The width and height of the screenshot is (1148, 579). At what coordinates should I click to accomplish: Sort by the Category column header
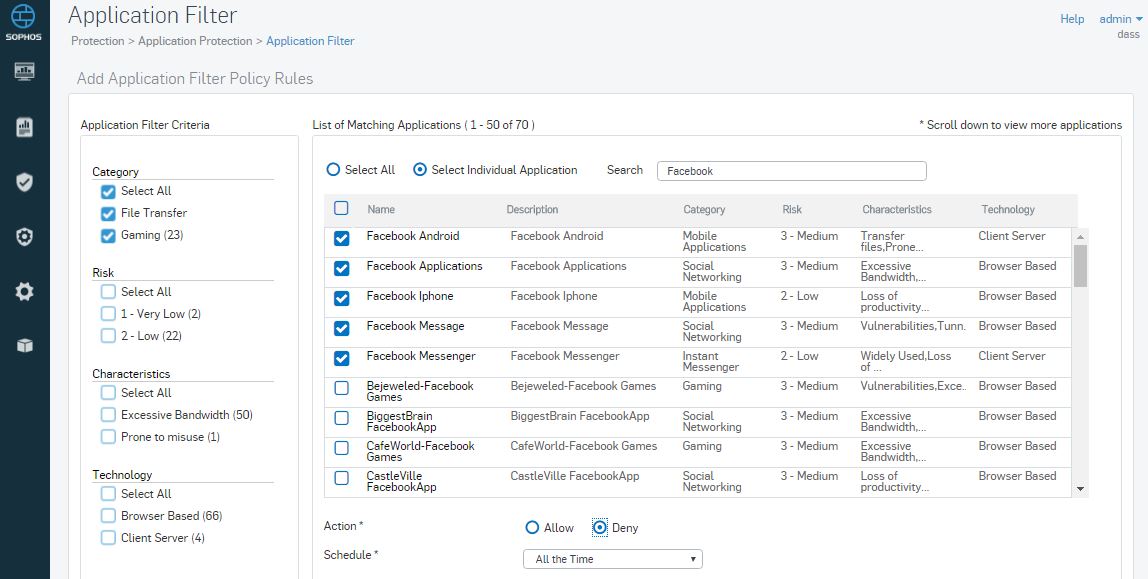click(704, 209)
